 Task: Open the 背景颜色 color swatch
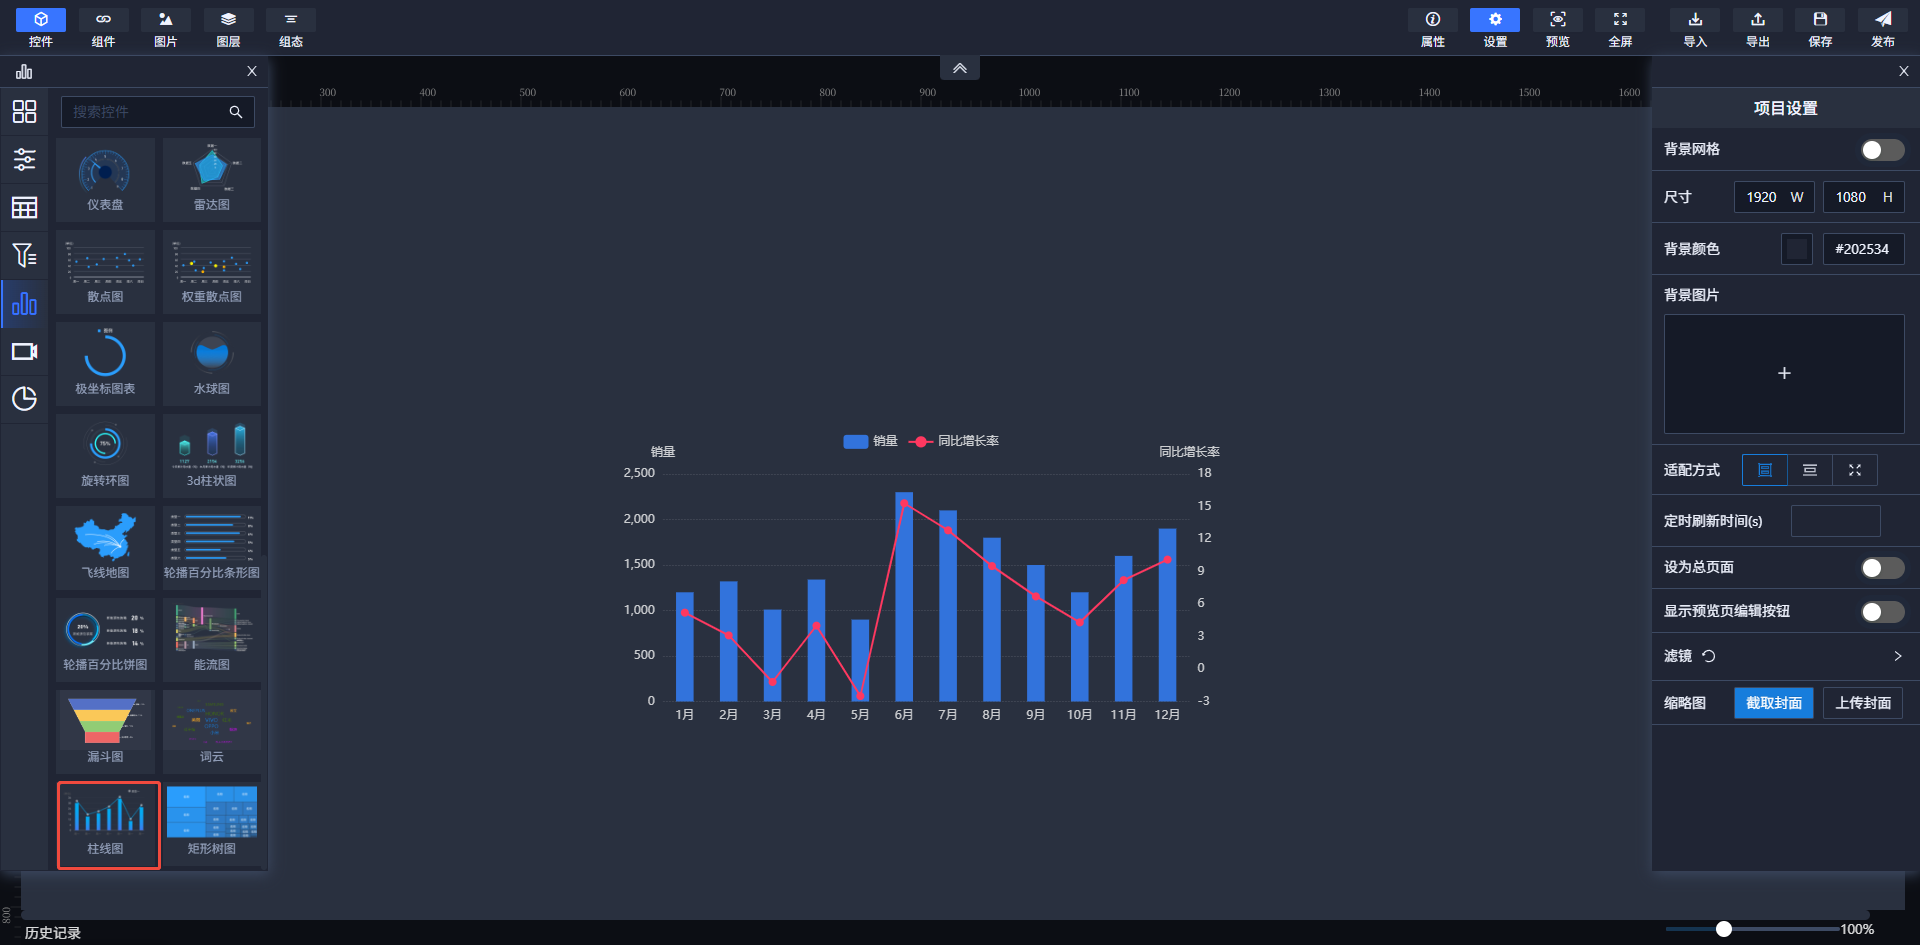coord(1796,249)
